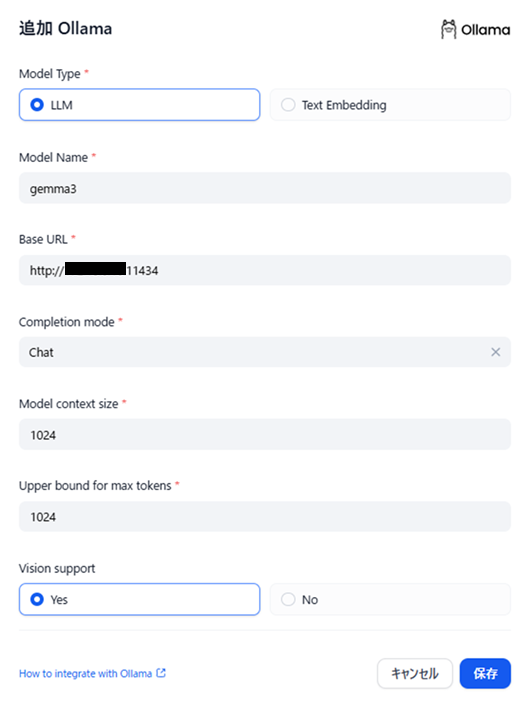Open the Completion mode dropdown showing Chat
The width and height of the screenshot is (528, 702).
265,352
